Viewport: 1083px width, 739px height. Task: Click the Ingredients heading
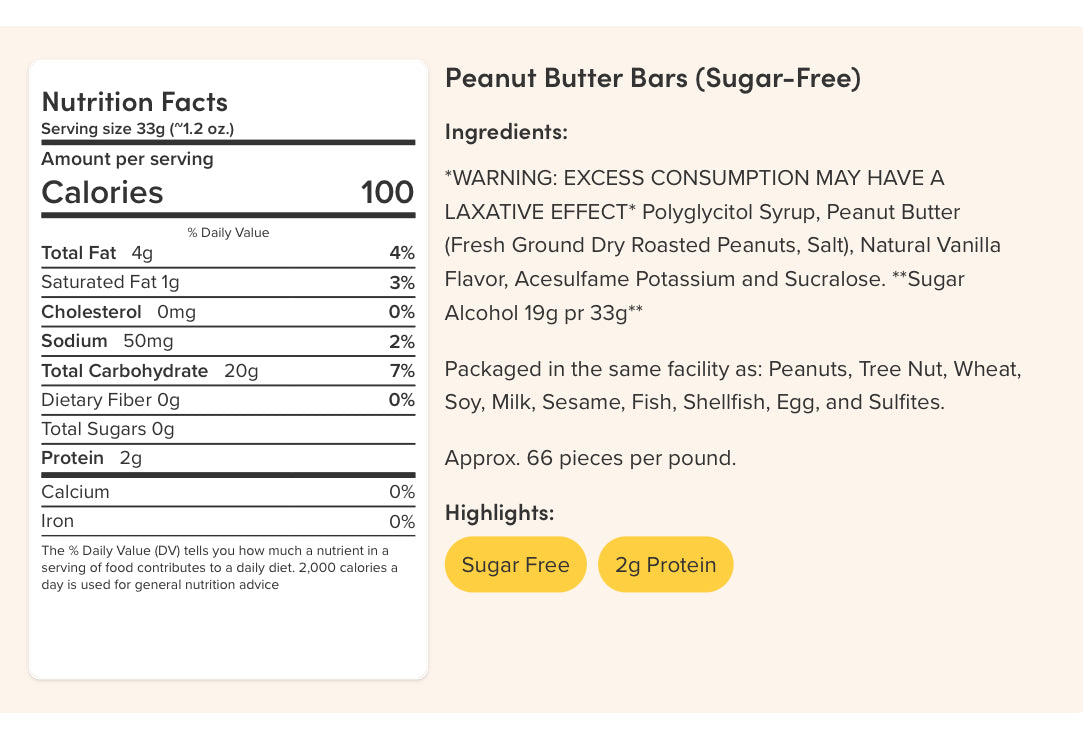pos(506,132)
